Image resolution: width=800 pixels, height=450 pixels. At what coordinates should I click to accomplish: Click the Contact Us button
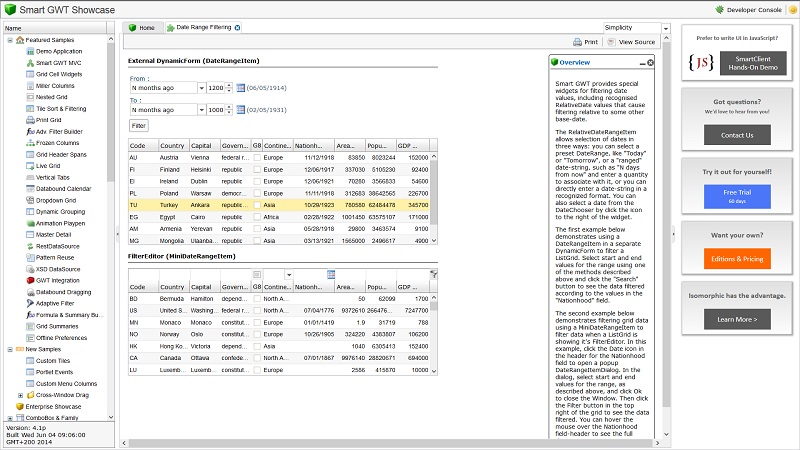[736, 135]
